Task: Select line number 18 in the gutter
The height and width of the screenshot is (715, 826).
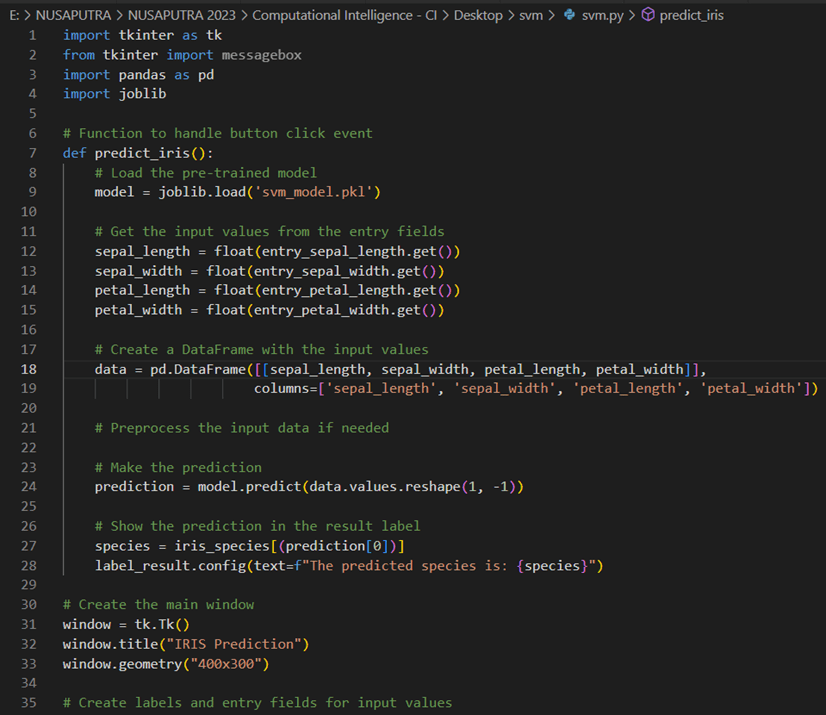Action: [28, 369]
